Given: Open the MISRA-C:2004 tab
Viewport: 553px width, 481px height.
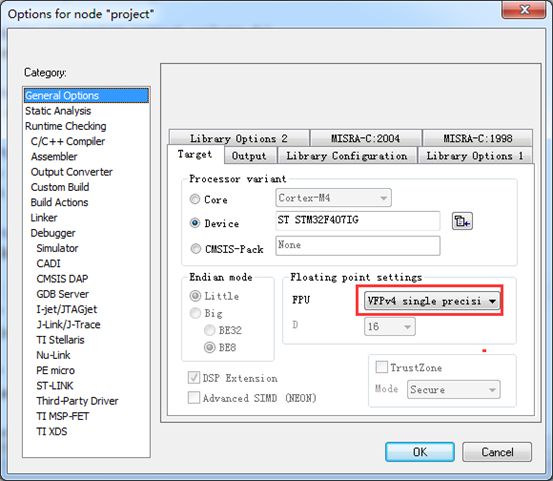Looking at the screenshot, I should click(x=365, y=138).
